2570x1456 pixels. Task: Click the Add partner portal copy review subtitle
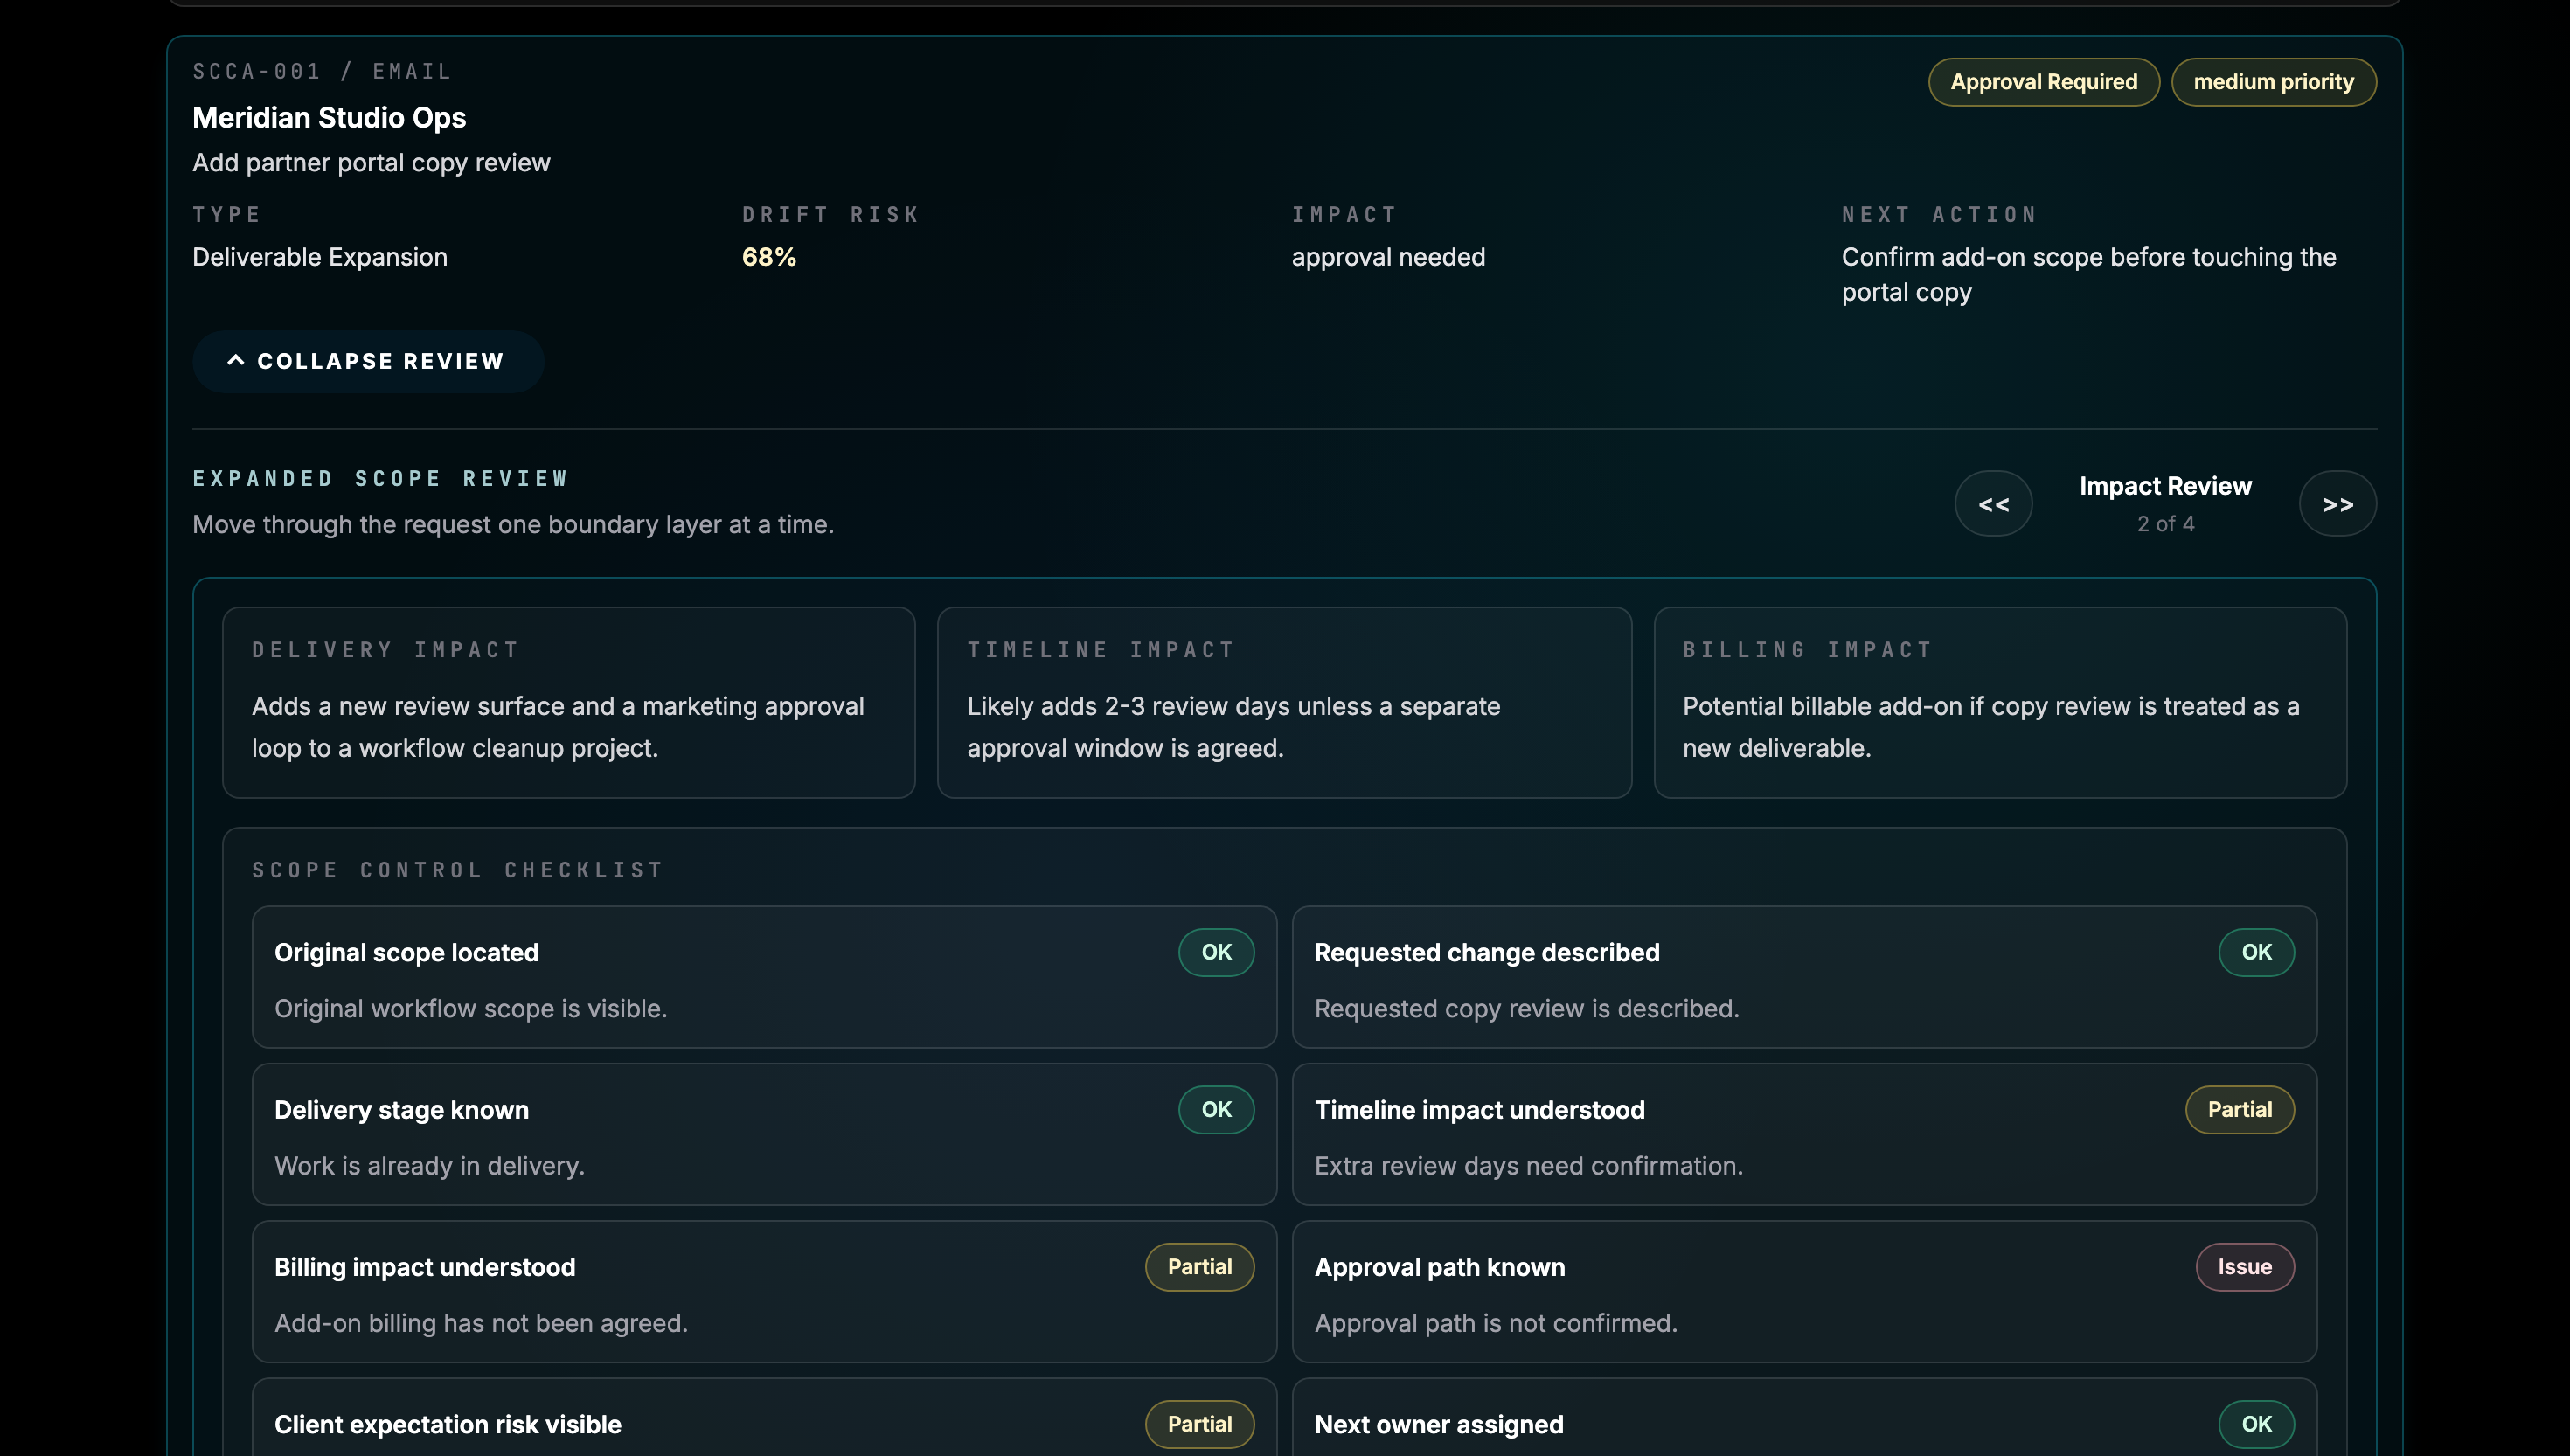[x=371, y=163]
